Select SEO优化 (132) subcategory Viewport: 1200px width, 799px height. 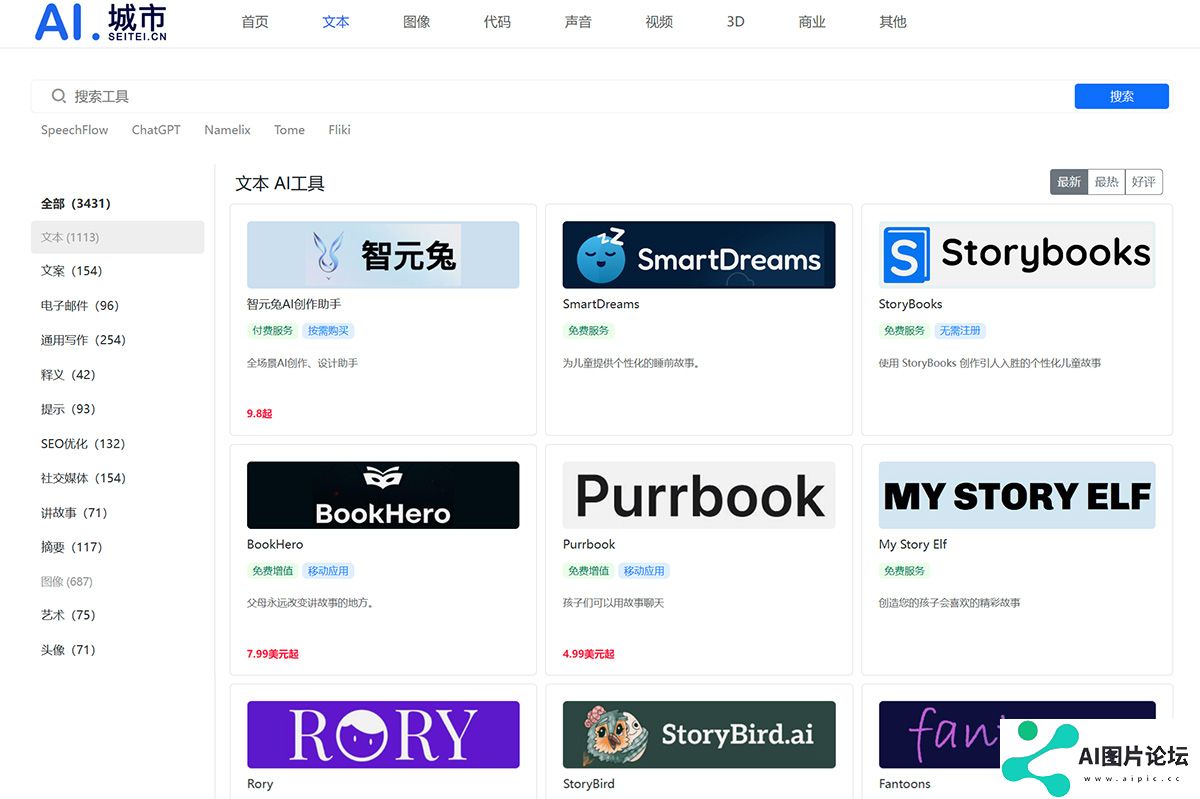coord(83,444)
